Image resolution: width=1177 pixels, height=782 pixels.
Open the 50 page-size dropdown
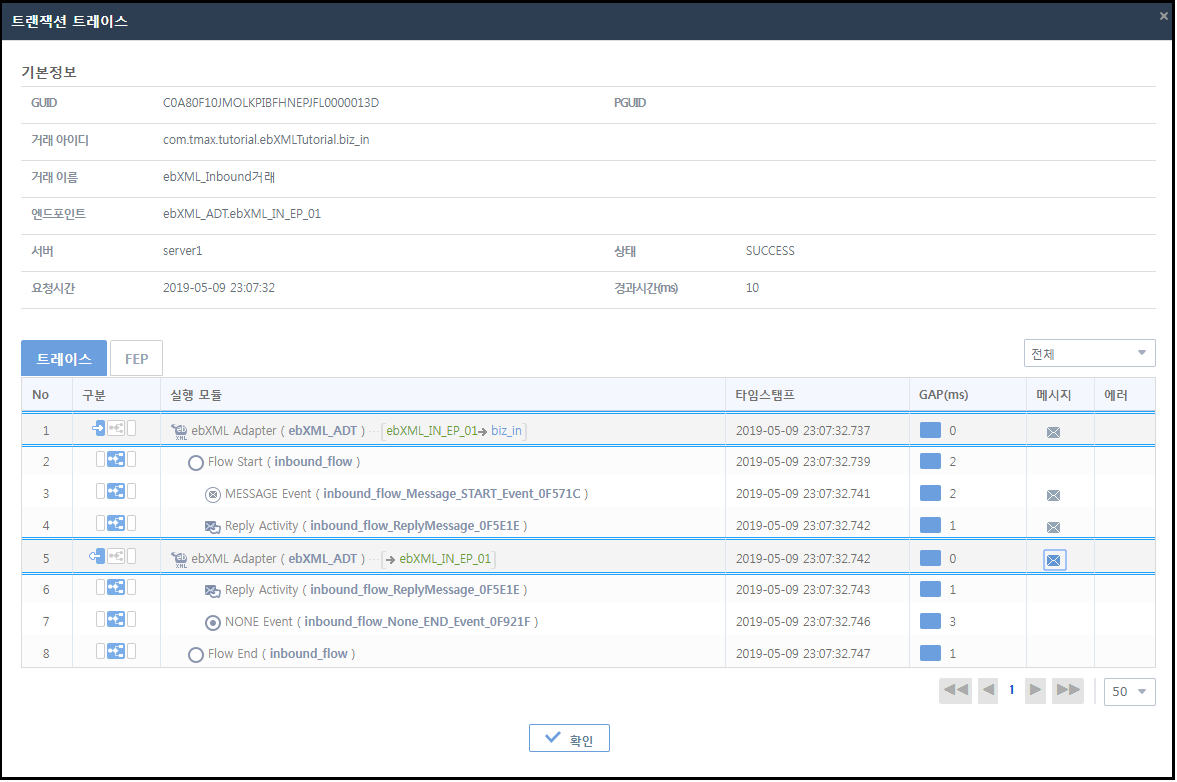pyautogui.click(x=1129, y=691)
